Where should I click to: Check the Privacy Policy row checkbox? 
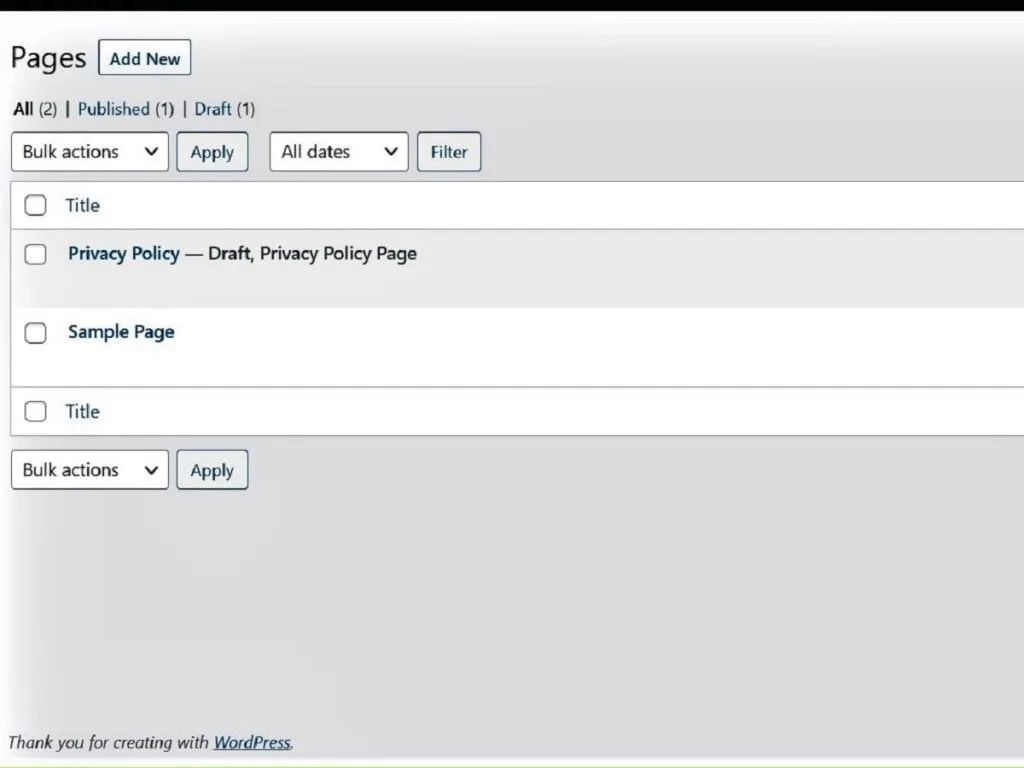tap(35, 254)
